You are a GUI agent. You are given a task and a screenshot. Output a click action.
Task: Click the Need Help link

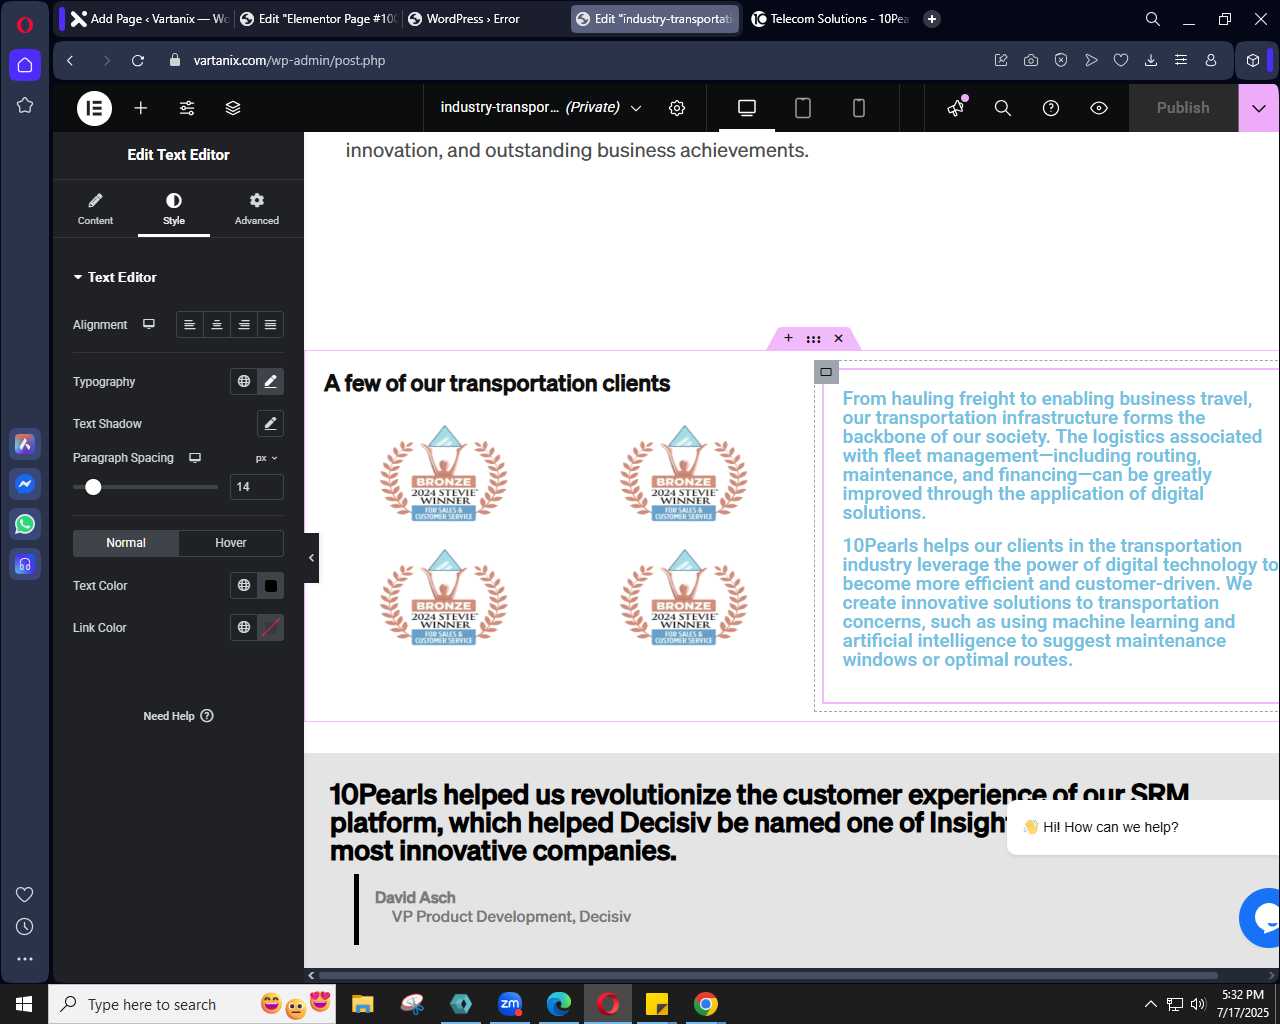(178, 716)
